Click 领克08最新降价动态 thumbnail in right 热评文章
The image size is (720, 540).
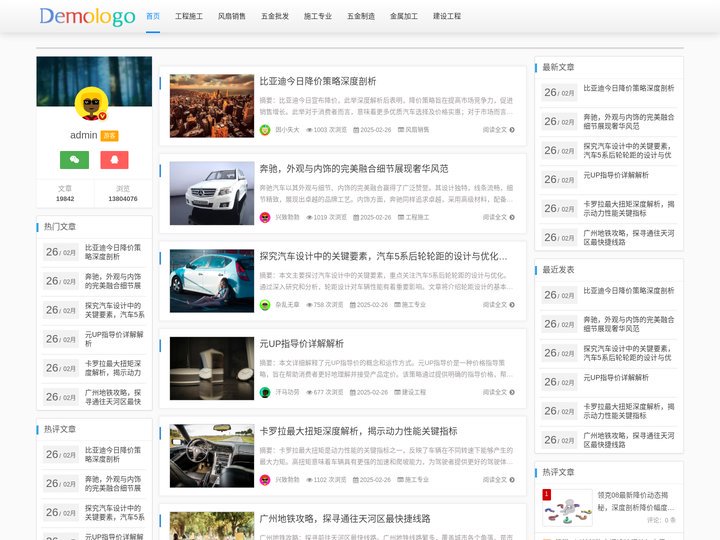coord(567,507)
